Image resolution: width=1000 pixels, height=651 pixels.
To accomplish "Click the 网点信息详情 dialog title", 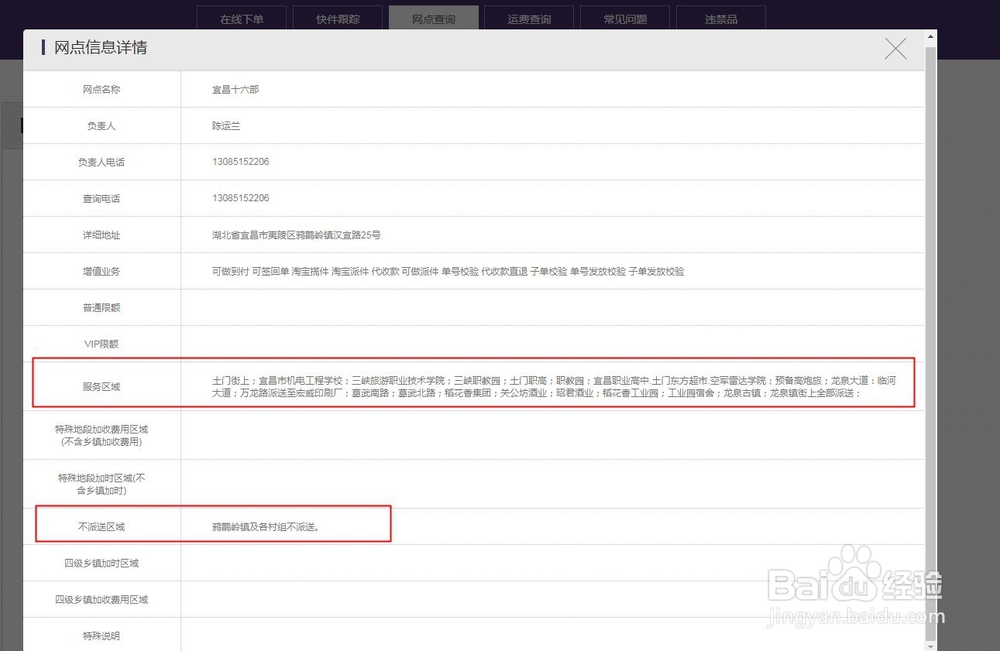I will tap(101, 48).
